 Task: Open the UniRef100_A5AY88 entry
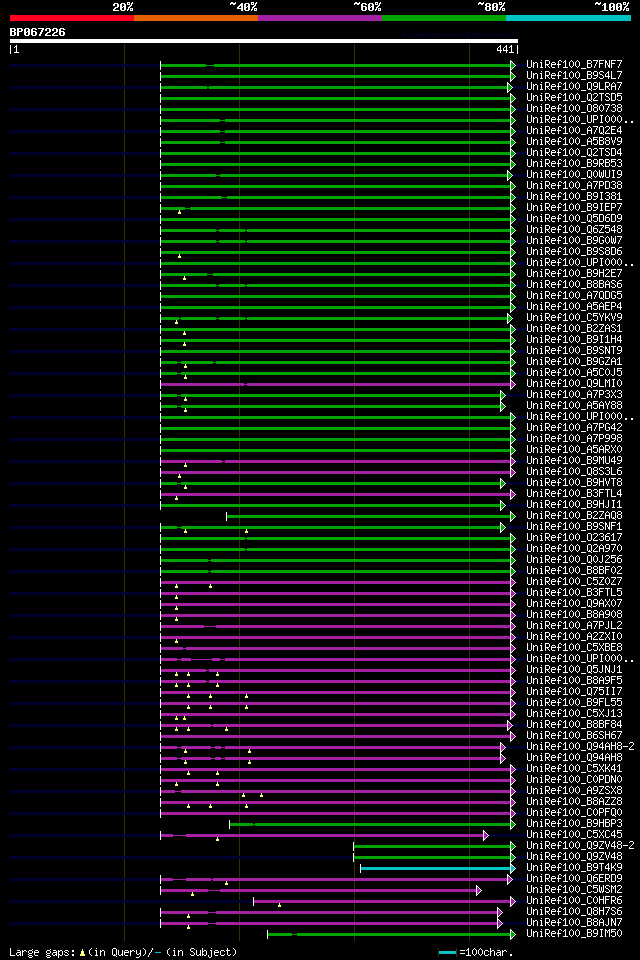pos(574,406)
